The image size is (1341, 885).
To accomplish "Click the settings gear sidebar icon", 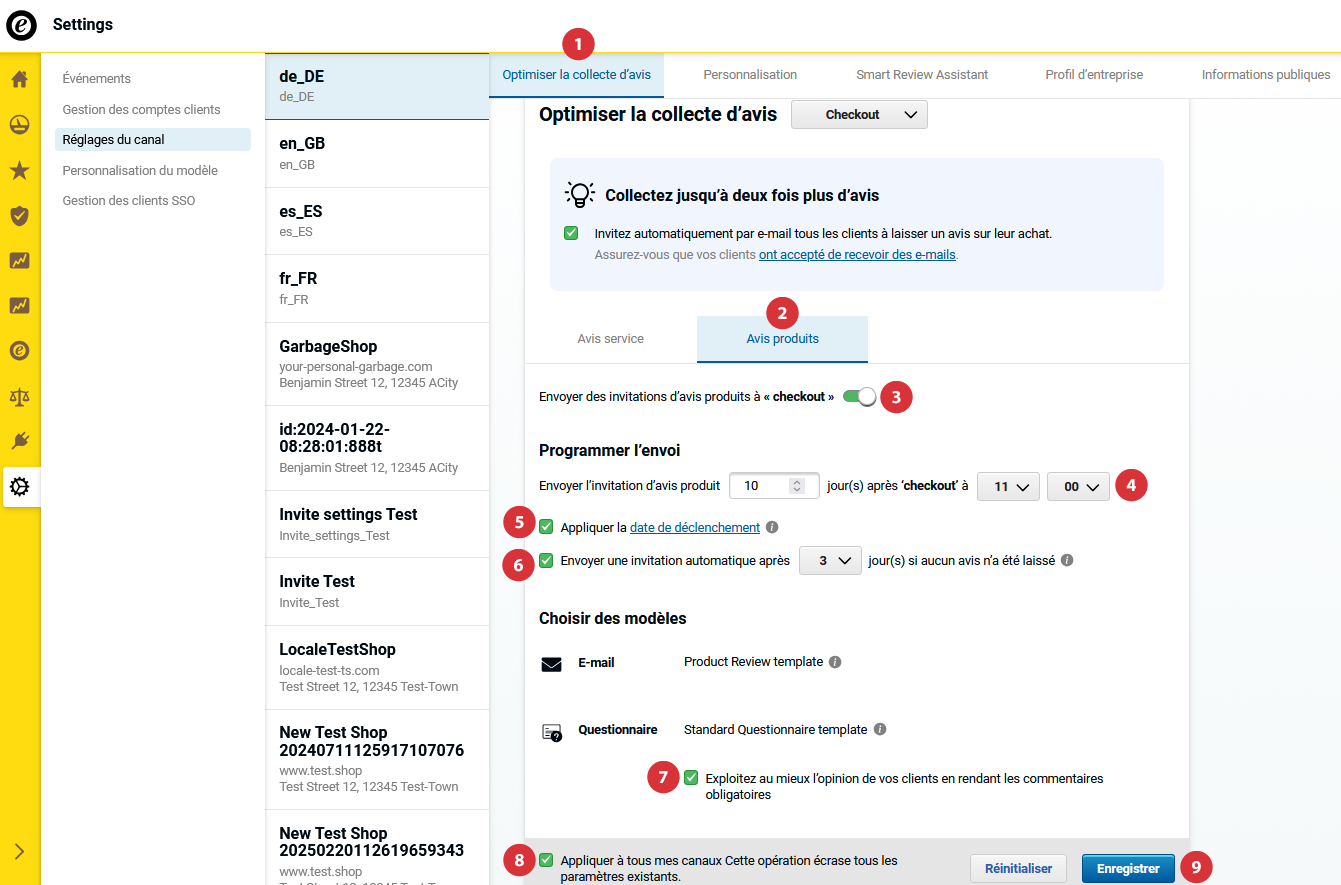I will (20, 487).
